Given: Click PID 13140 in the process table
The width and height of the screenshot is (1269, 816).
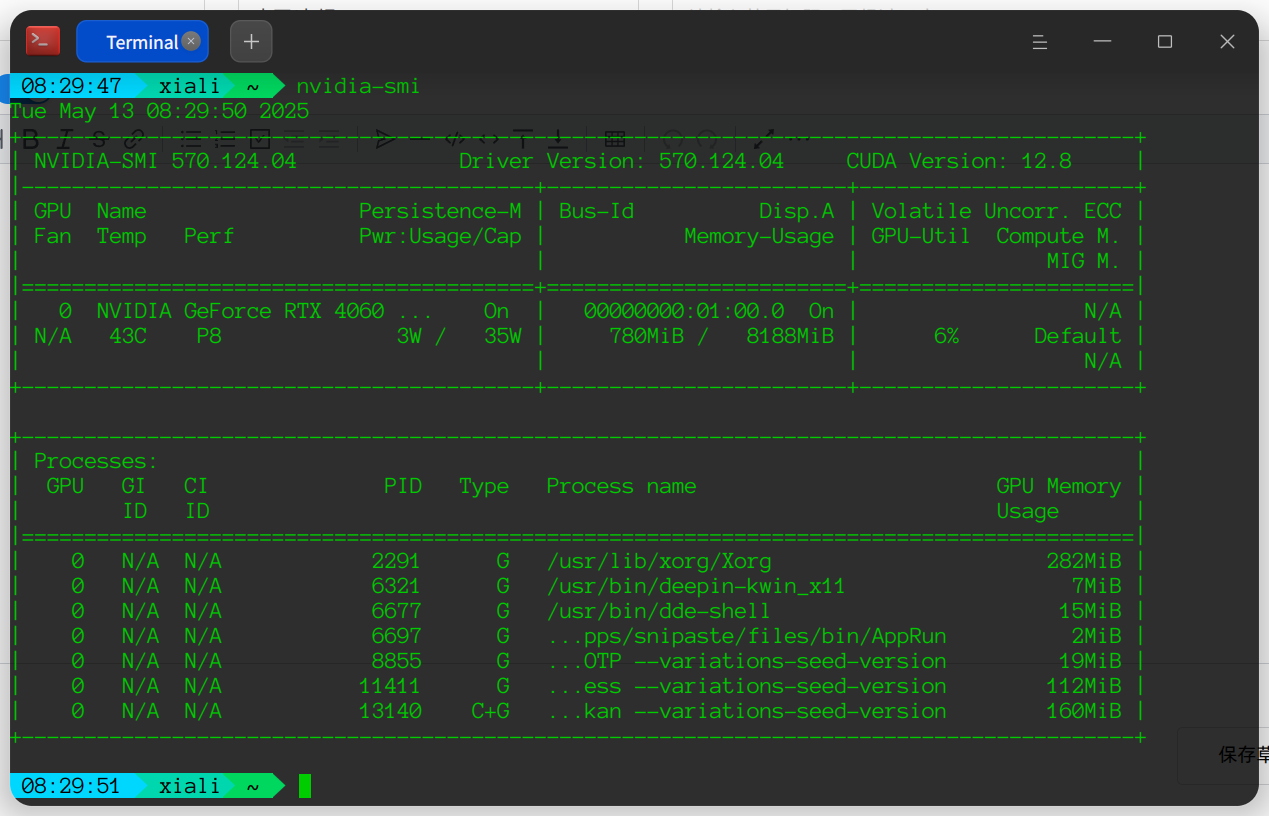Looking at the screenshot, I should click(390, 711).
